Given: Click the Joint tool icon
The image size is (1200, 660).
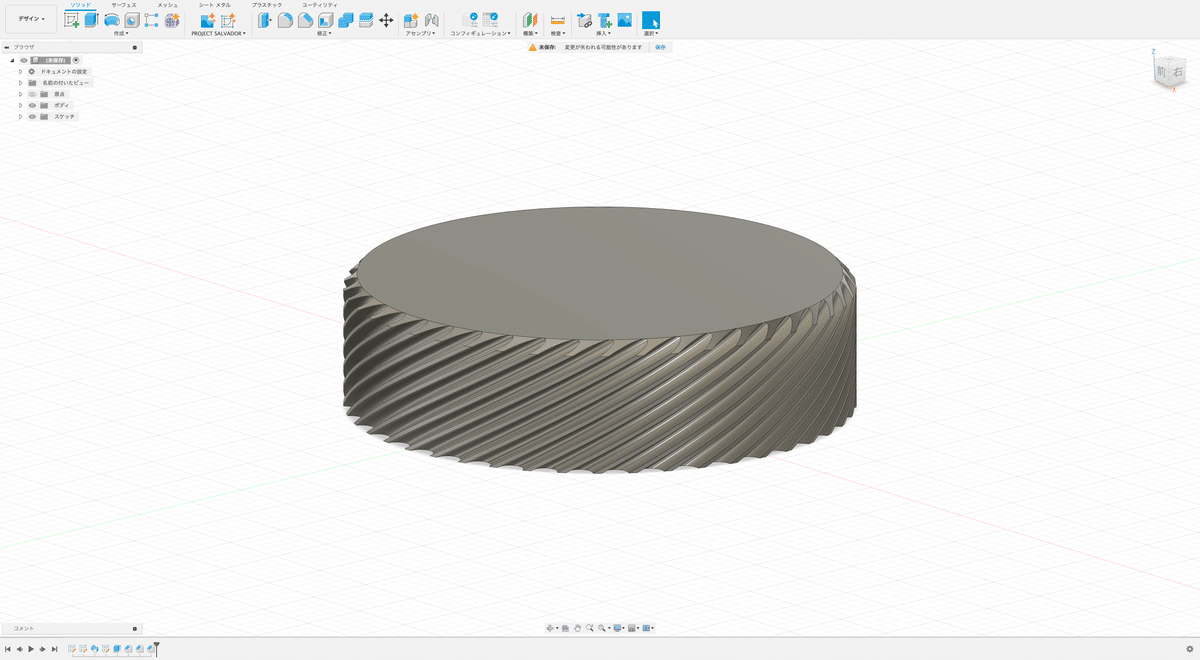Looking at the screenshot, I should 431,20.
